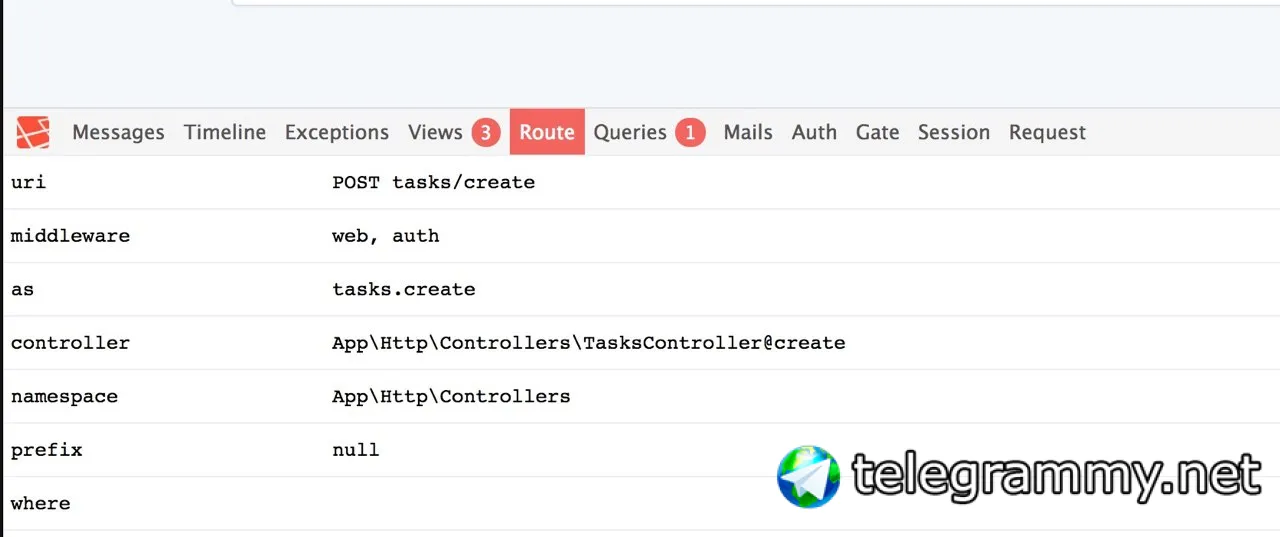Show the Gate tab
The height and width of the screenshot is (537, 1280).
coord(878,132)
